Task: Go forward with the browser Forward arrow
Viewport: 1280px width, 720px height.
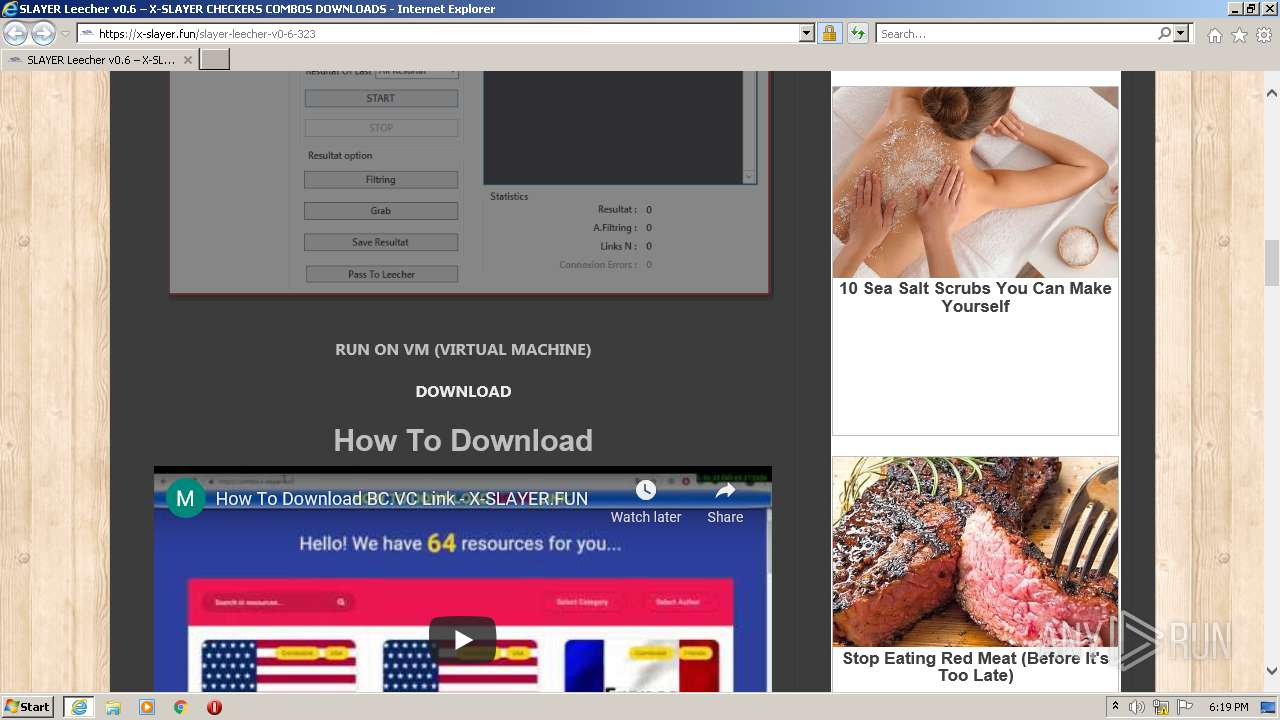Action: pyautogui.click(x=43, y=34)
